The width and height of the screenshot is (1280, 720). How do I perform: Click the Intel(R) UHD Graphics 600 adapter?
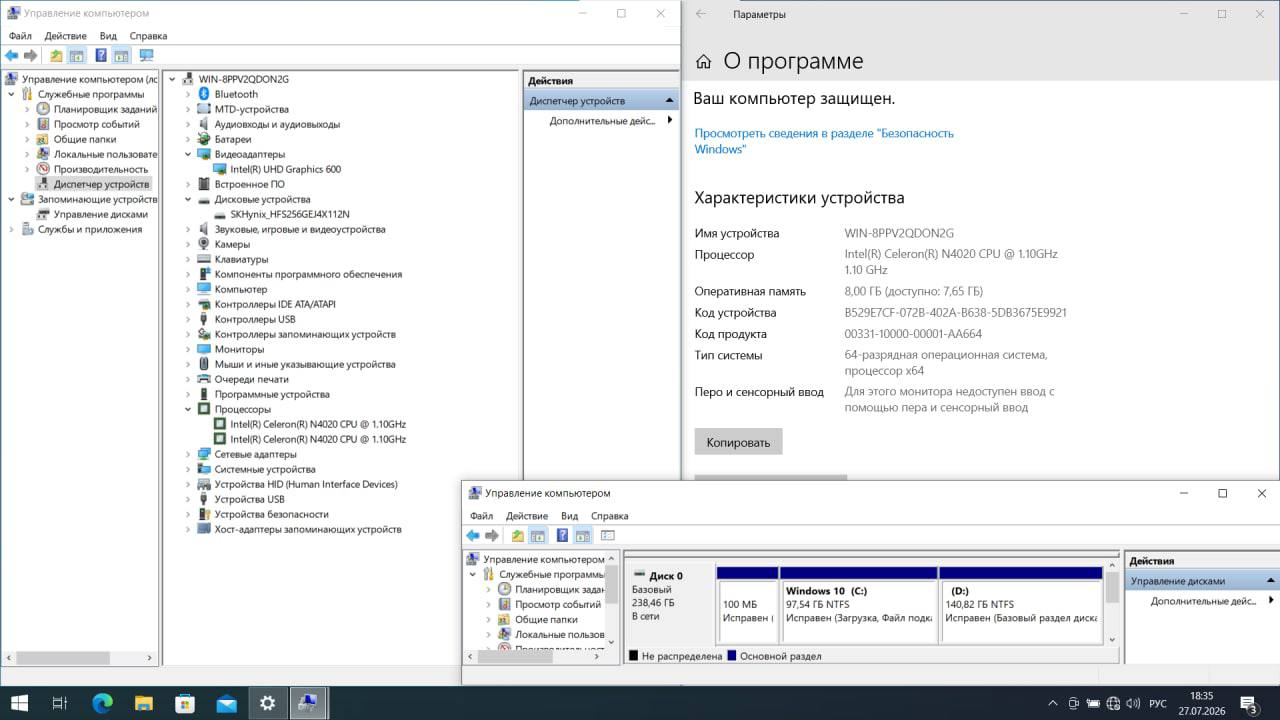285,169
